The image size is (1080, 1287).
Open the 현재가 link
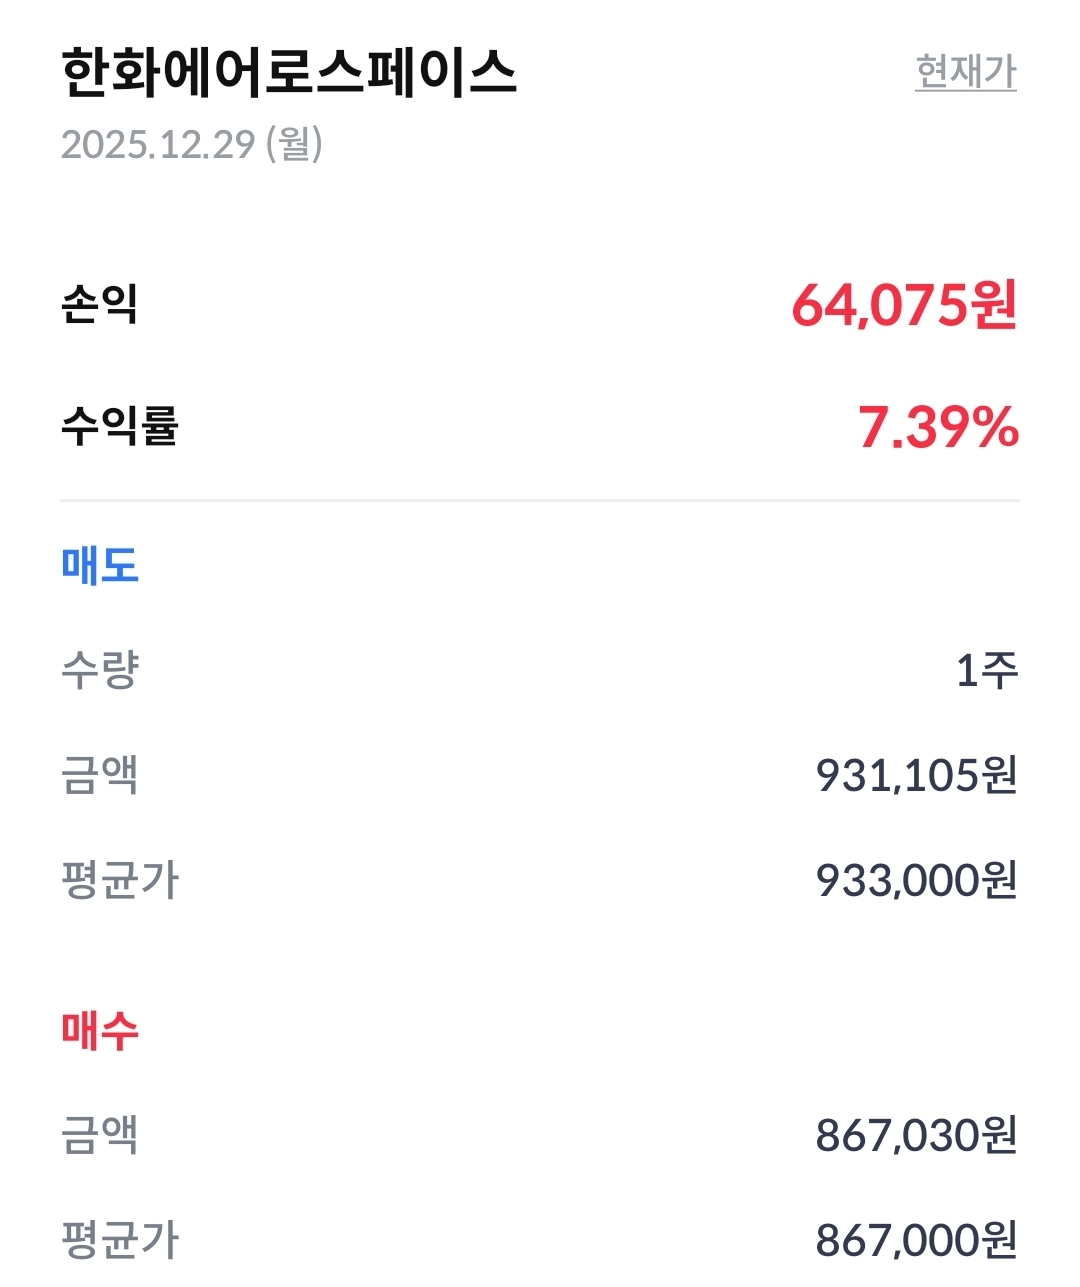tap(965, 72)
